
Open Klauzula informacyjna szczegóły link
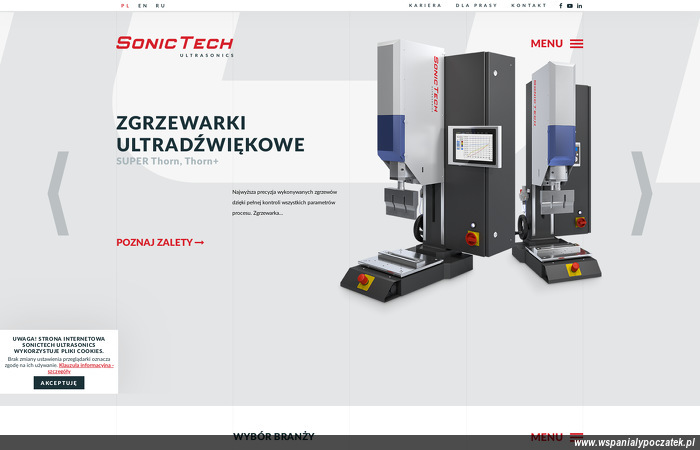tap(81, 368)
